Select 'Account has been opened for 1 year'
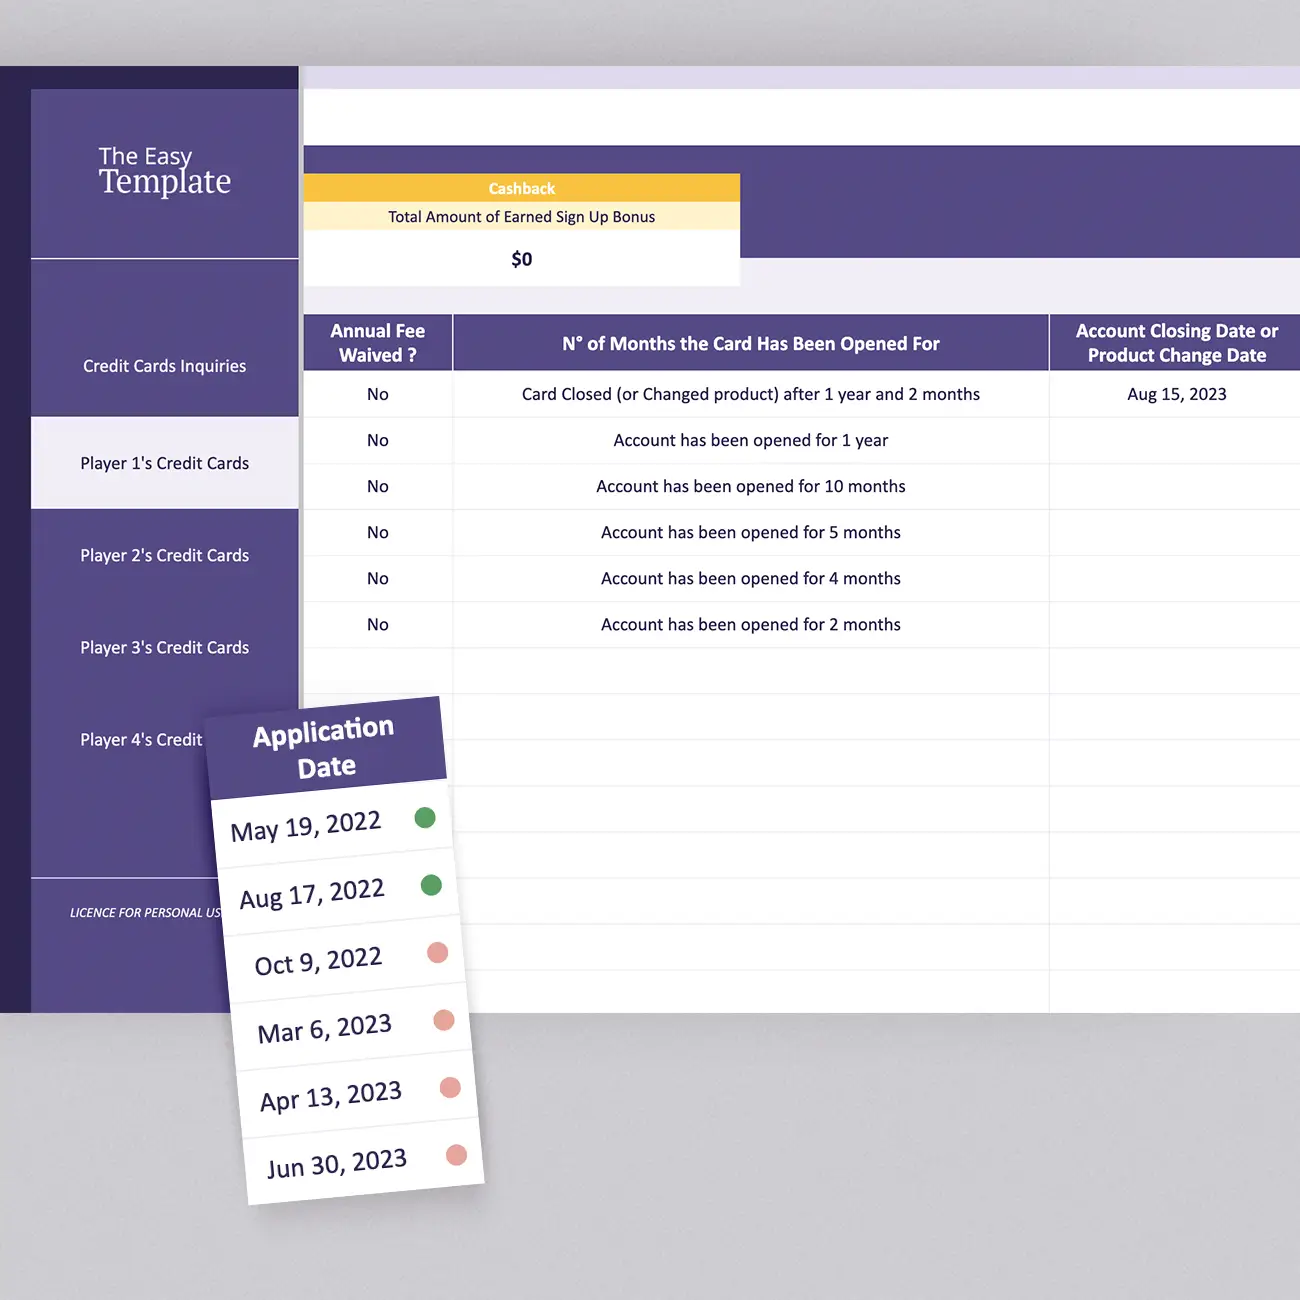 pos(751,440)
